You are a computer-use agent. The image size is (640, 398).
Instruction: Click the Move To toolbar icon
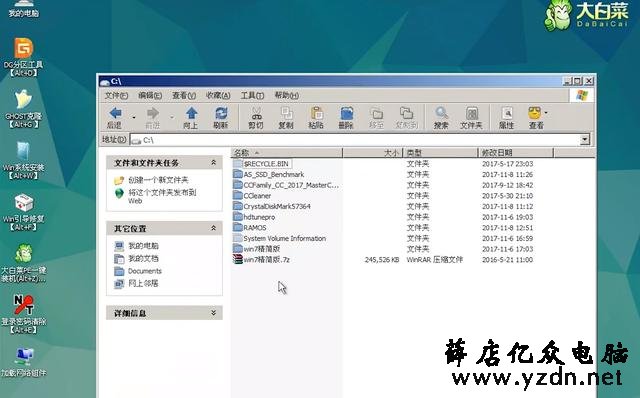[x=376, y=118]
